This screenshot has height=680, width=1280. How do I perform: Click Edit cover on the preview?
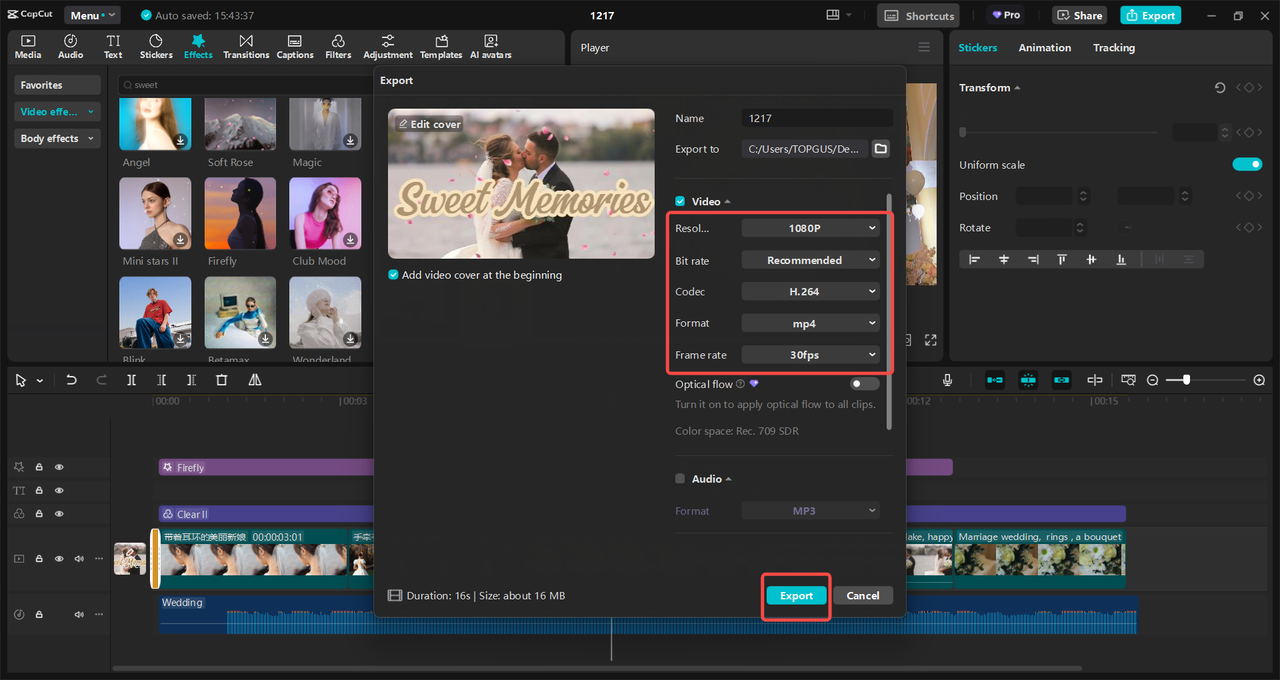429,124
